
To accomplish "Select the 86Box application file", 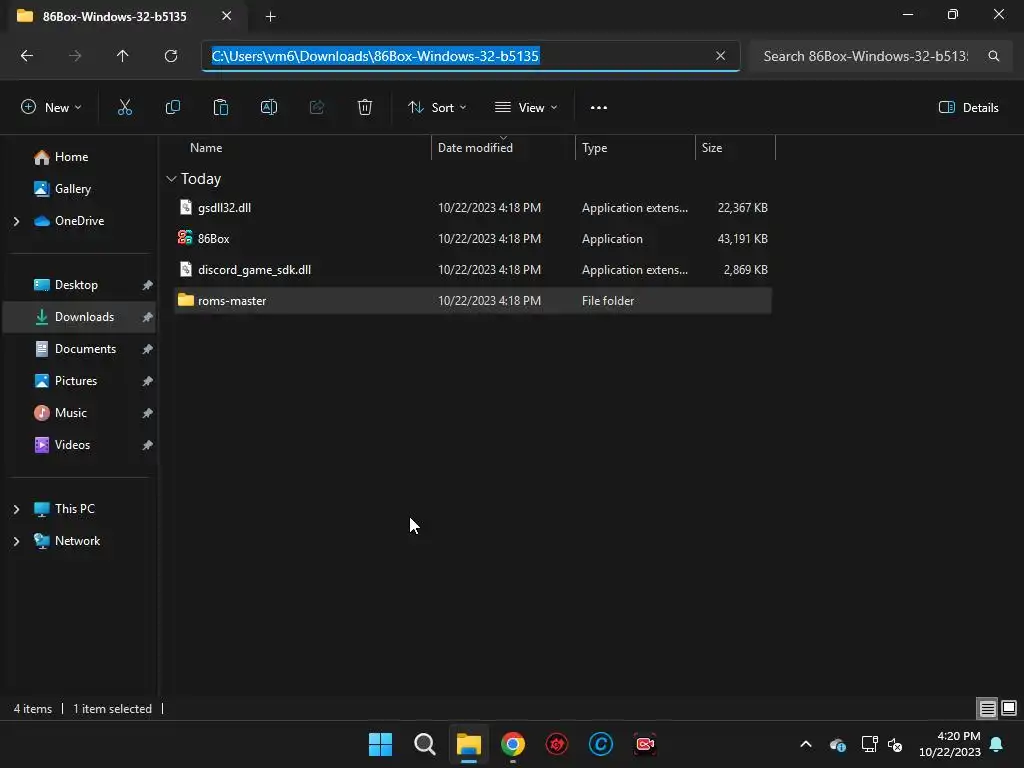I will (x=473, y=238).
